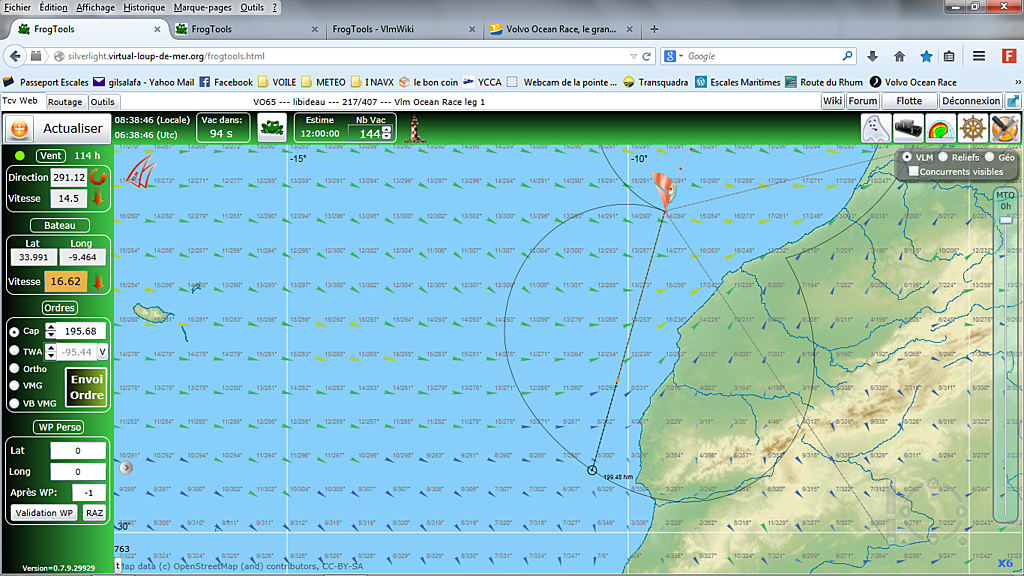Click the green wind status indicator
Screen dimensions: 1024x576
[x=20, y=155]
